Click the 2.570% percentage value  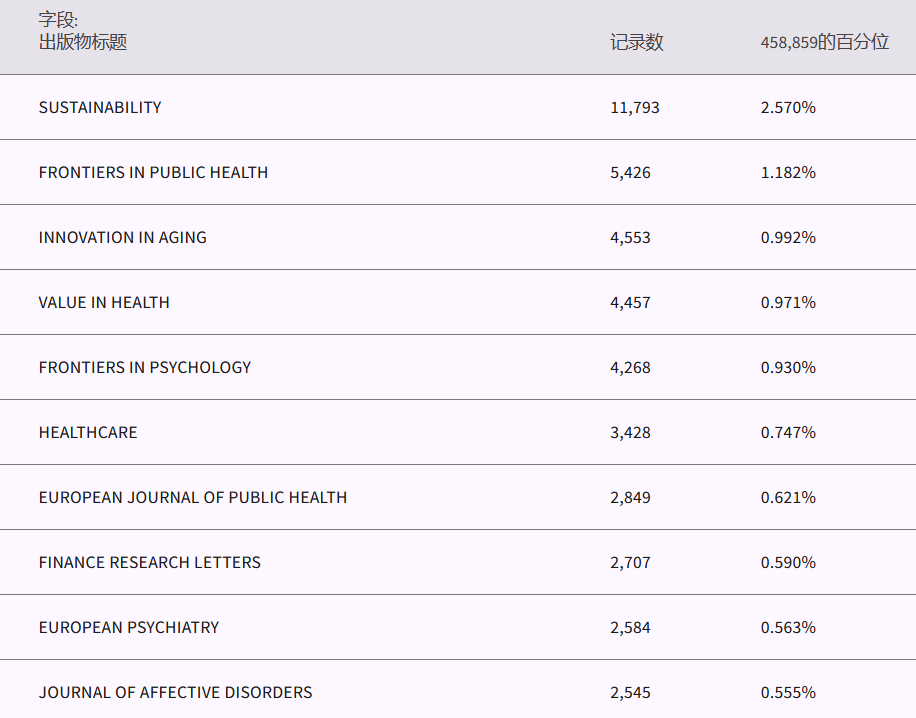pos(788,107)
